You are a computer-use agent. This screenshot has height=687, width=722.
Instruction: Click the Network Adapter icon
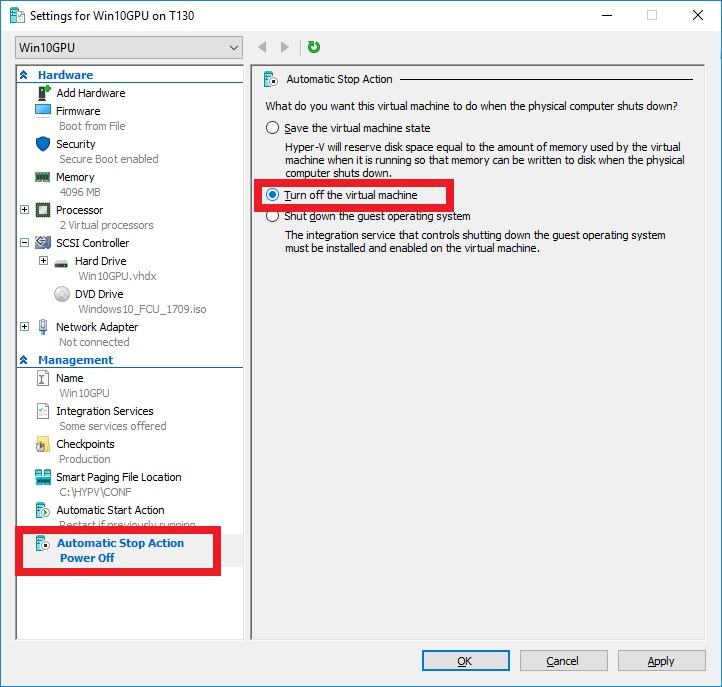43,327
